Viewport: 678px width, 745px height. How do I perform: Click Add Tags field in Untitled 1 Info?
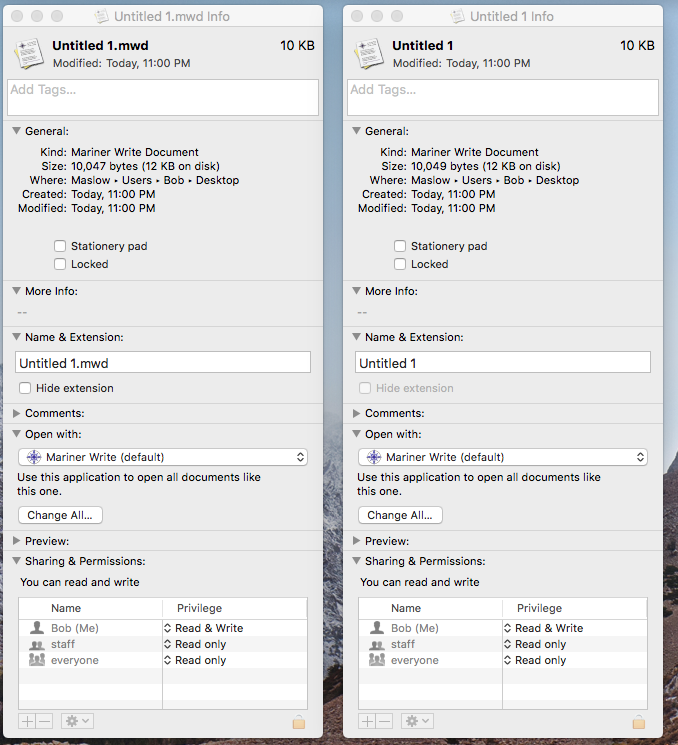503,97
